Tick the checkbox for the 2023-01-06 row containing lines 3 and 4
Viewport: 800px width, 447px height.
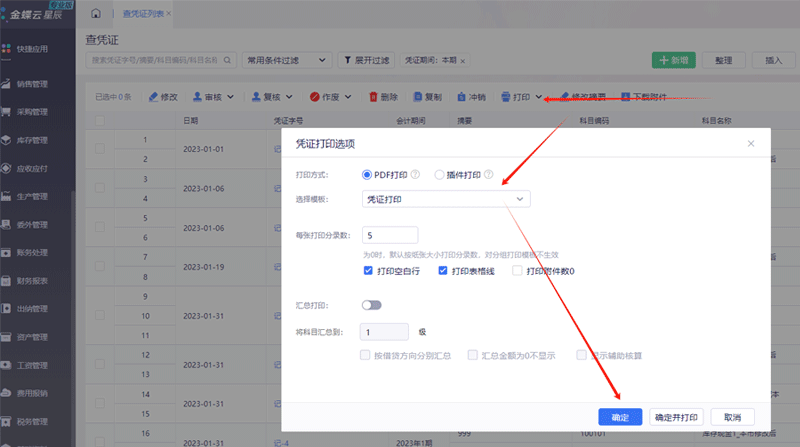pyautogui.click(x=100, y=188)
